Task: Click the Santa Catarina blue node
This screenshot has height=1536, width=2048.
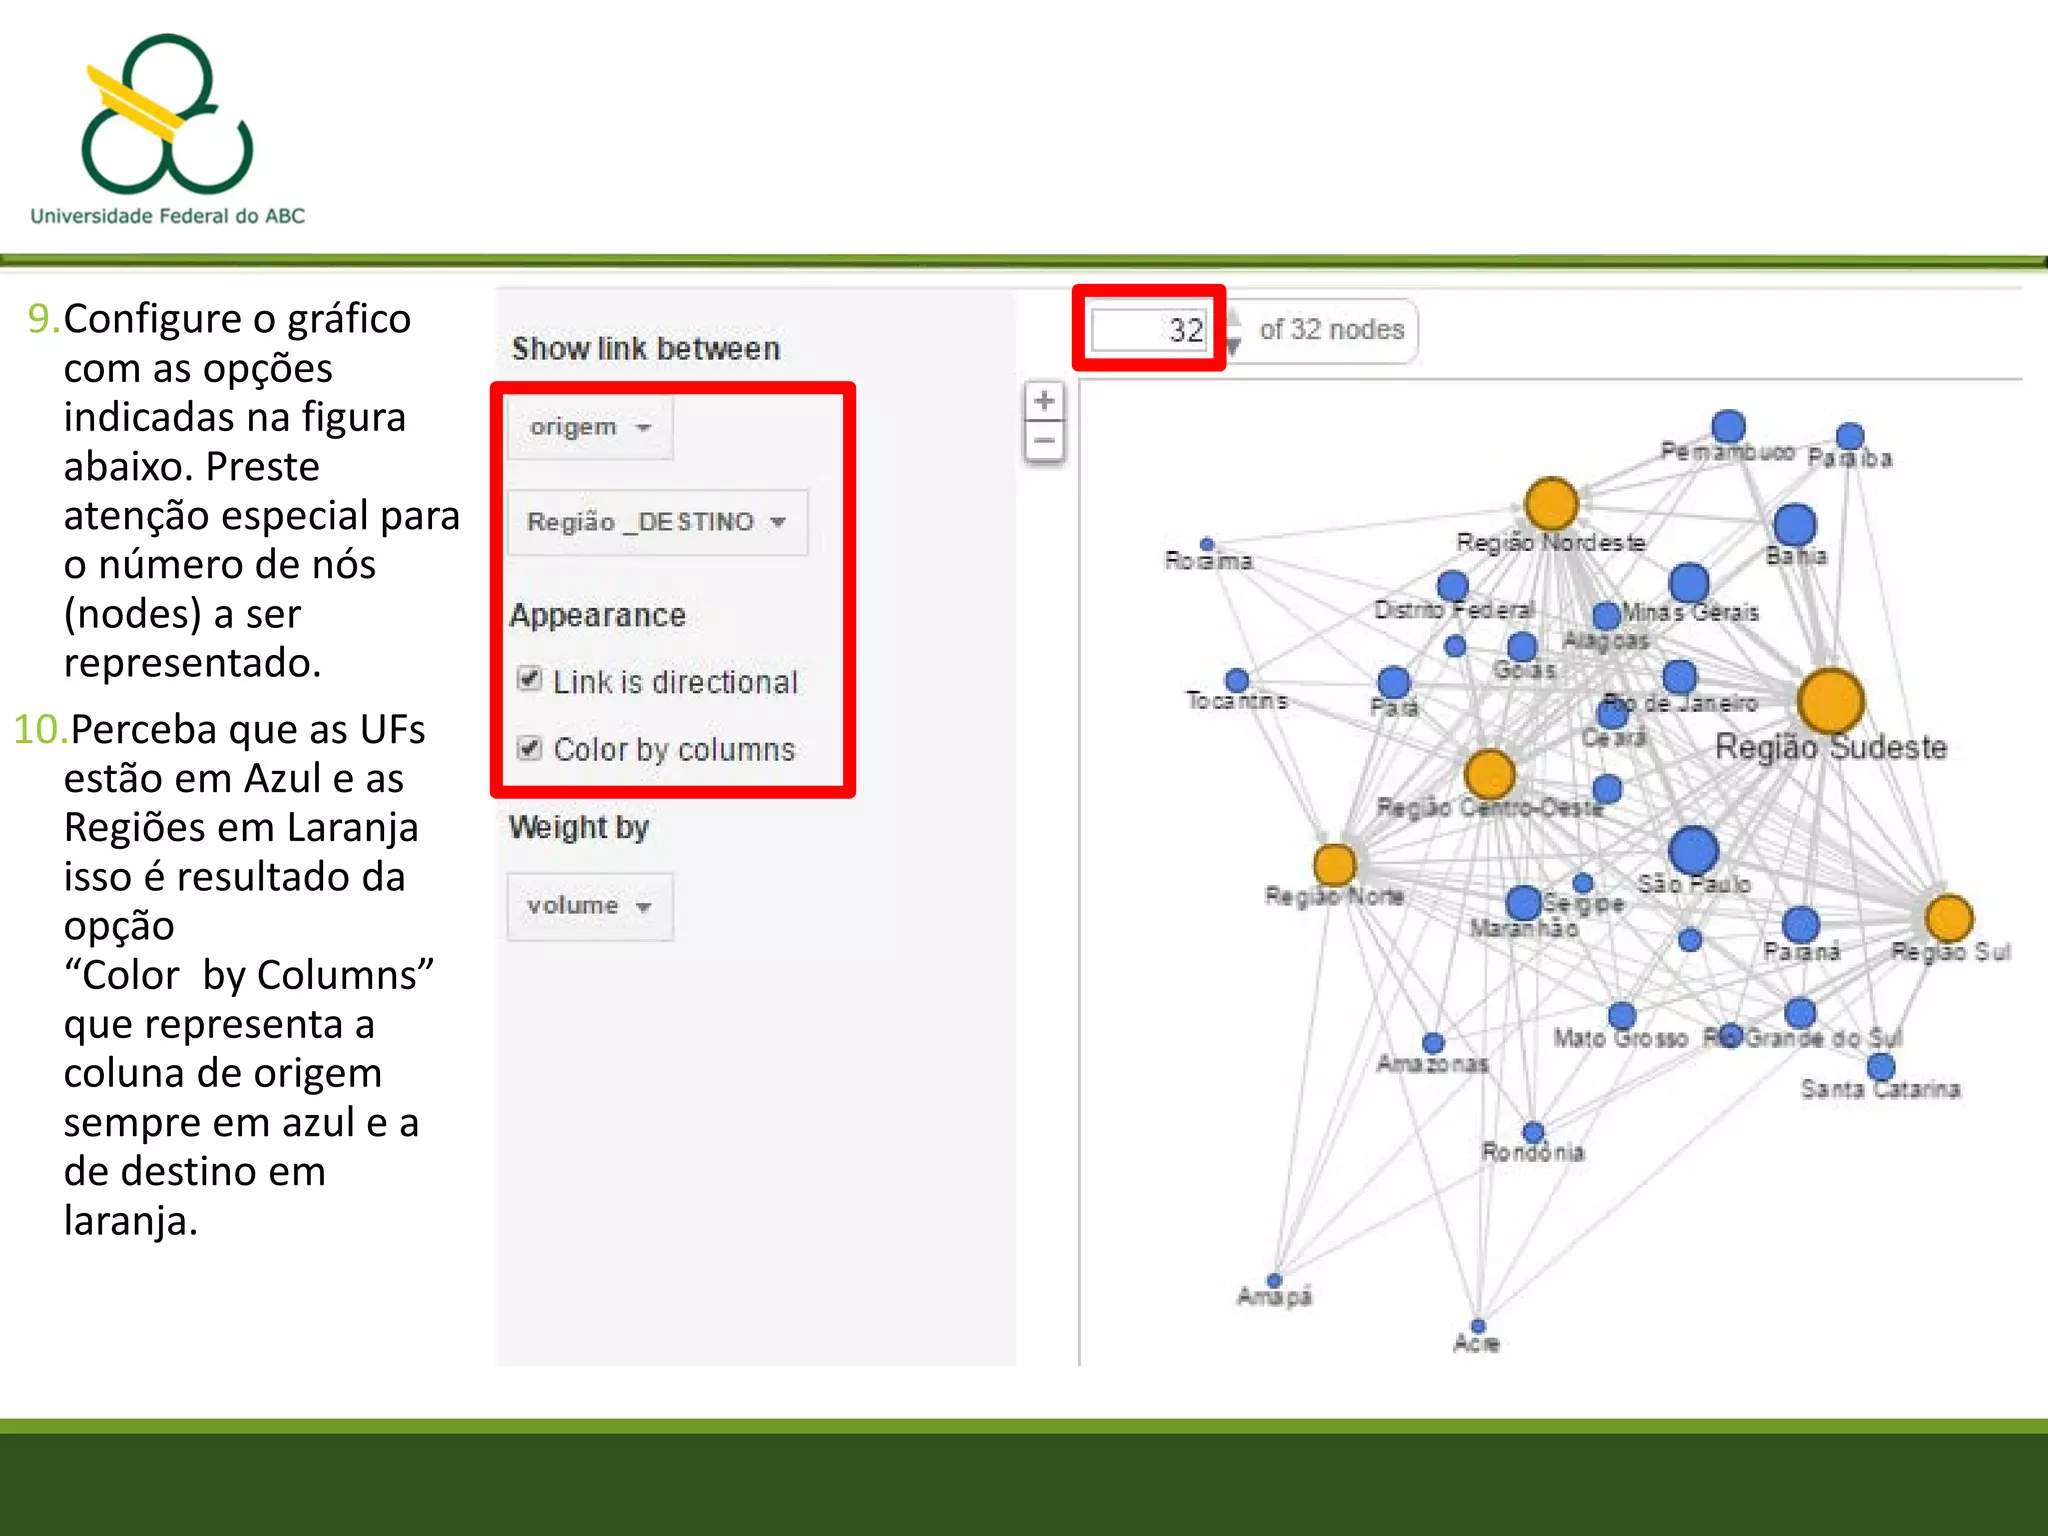Action: tap(1881, 1067)
